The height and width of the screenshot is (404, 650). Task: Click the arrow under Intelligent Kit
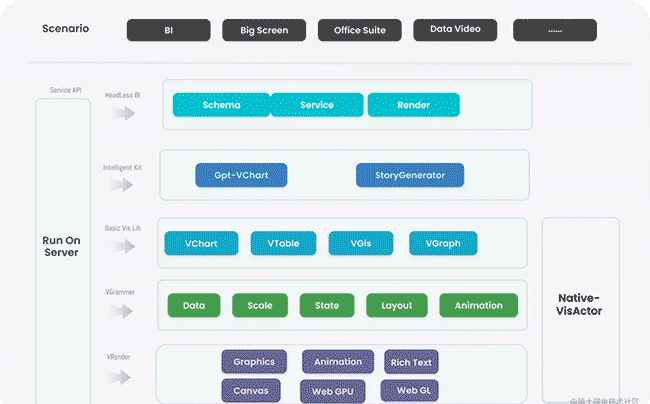click(122, 185)
